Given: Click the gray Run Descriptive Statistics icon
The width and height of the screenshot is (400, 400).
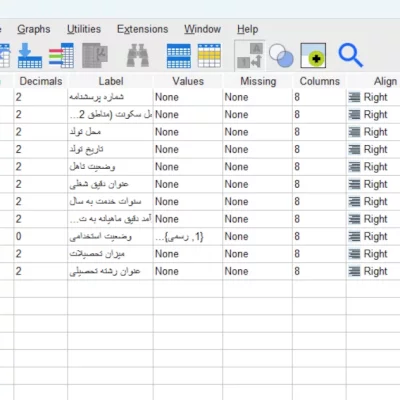Looking at the screenshot, I should pyautogui.click(x=95, y=55).
